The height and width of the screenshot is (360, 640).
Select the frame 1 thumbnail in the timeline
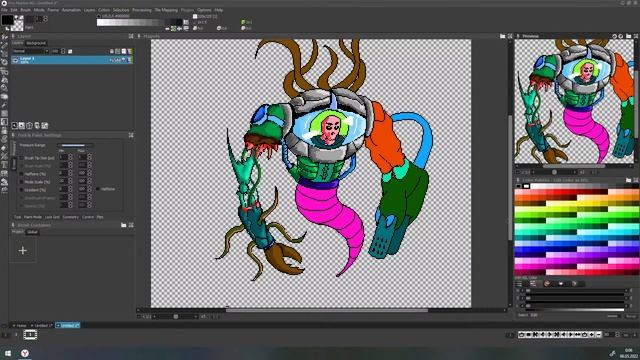coord(30,335)
